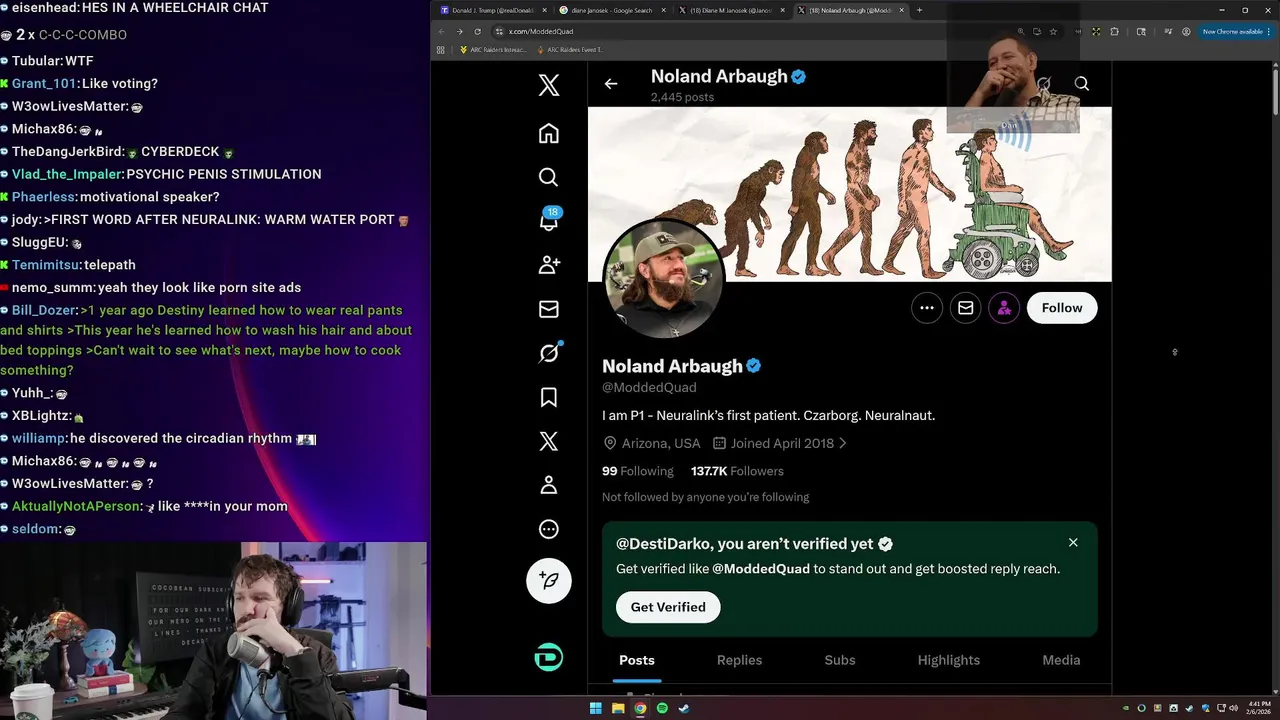Switch to the Donald J. Trump browser tab

click(493, 10)
